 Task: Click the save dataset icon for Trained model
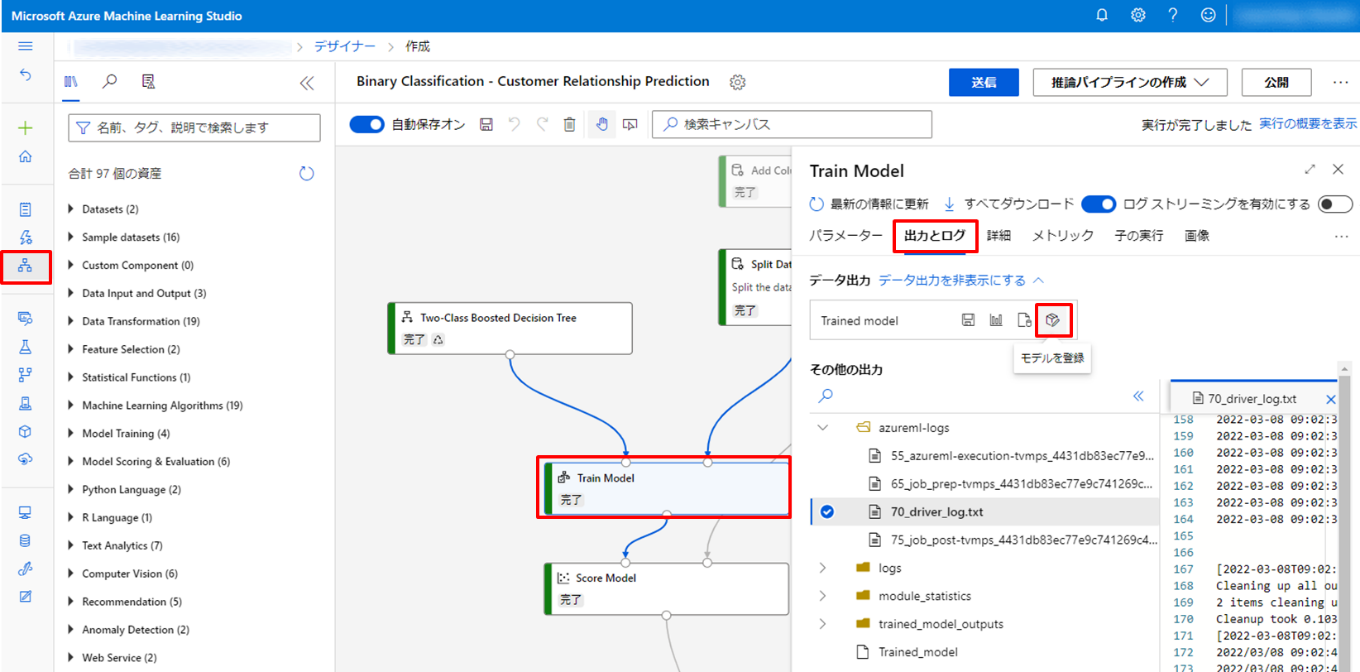click(x=968, y=320)
